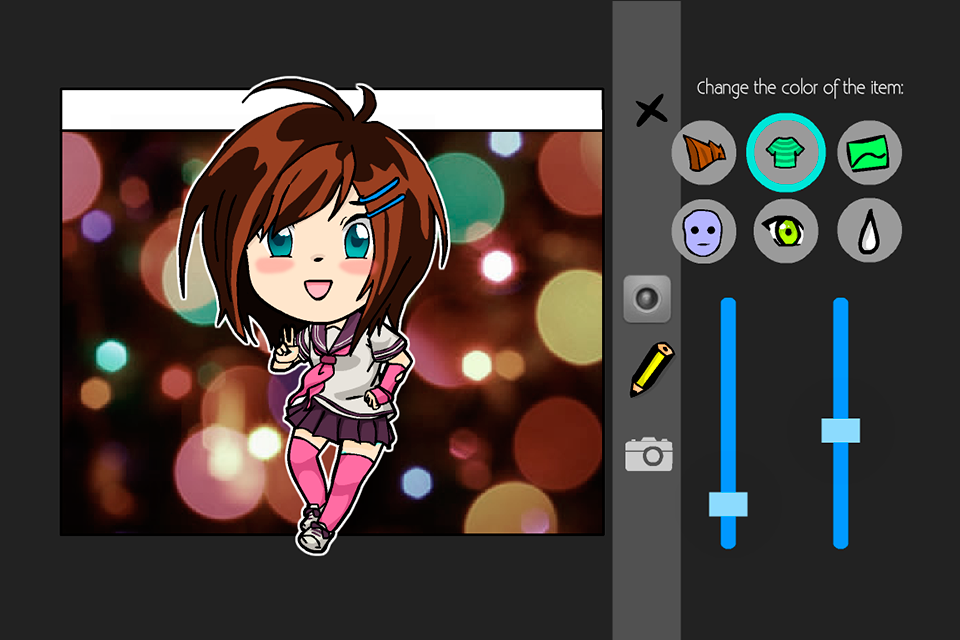Image resolution: width=960 pixels, height=640 pixels.
Task: Select the green striped shirt item icon
Action: [x=786, y=152]
